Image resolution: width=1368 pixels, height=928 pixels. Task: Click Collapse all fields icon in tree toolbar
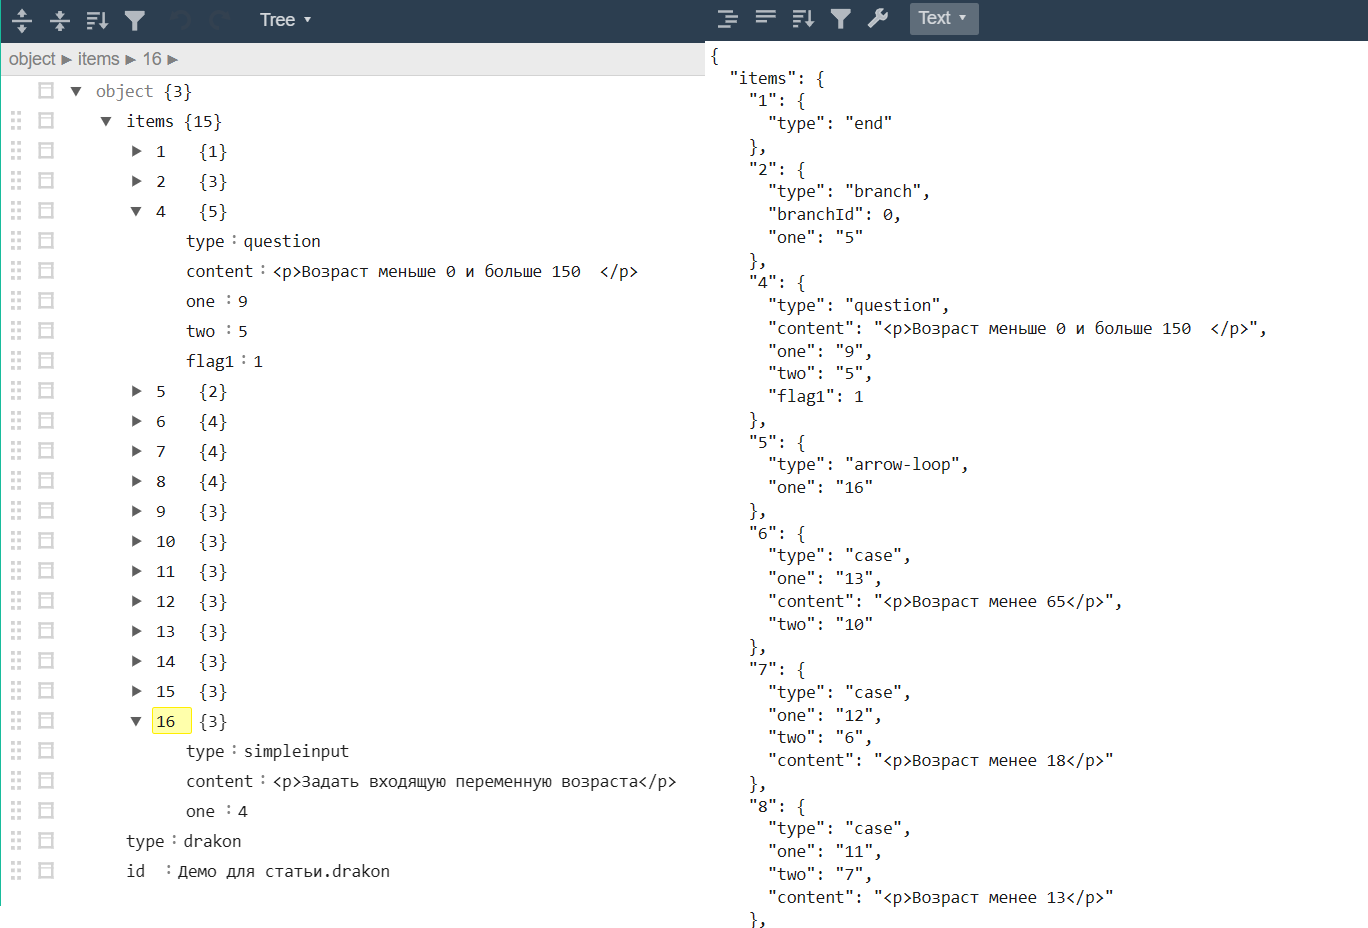pos(59,20)
